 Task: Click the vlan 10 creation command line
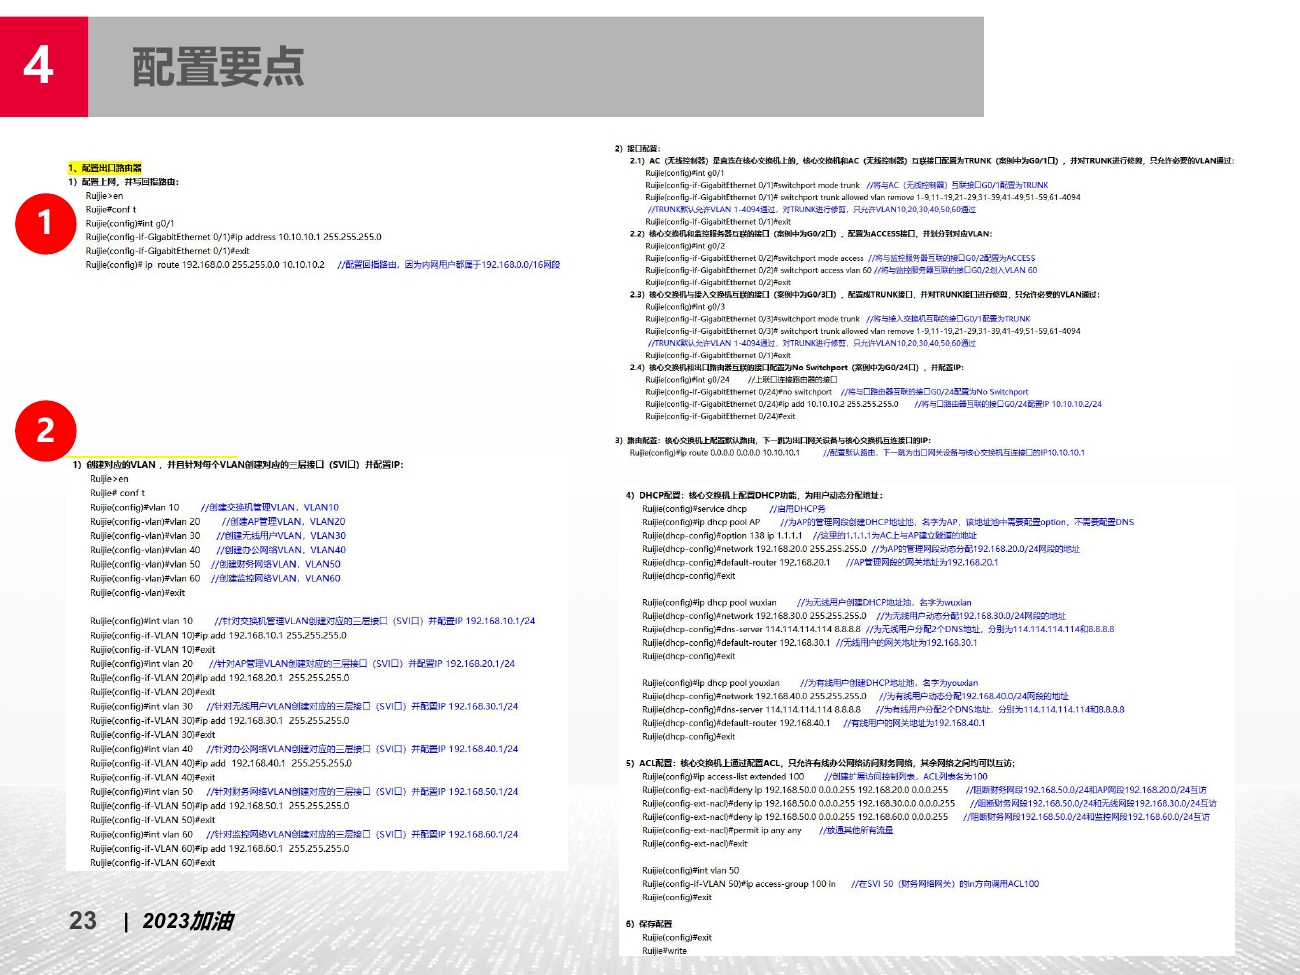click(135, 507)
